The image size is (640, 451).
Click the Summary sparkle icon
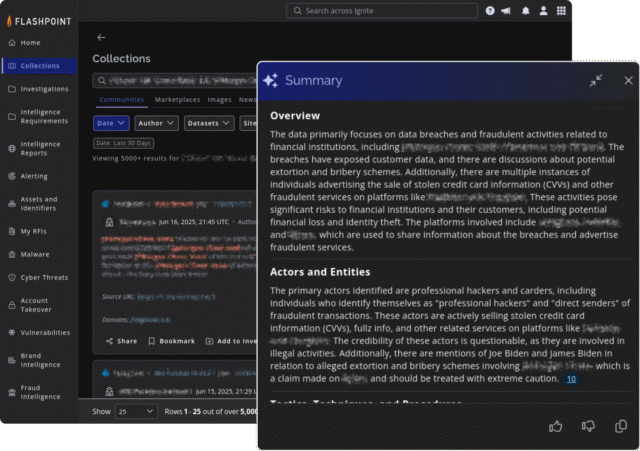point(271,80)
